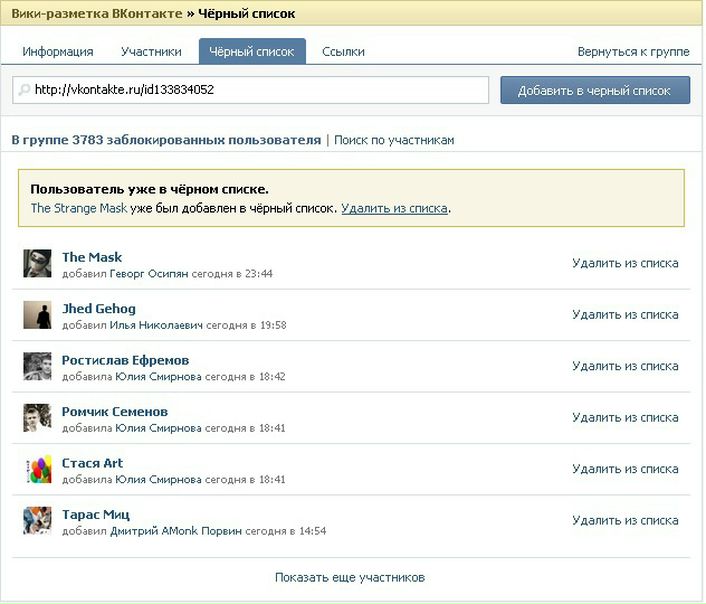Click Удалить из списка in yellow notice
This screenshot has height=604, width=706.
394,209
